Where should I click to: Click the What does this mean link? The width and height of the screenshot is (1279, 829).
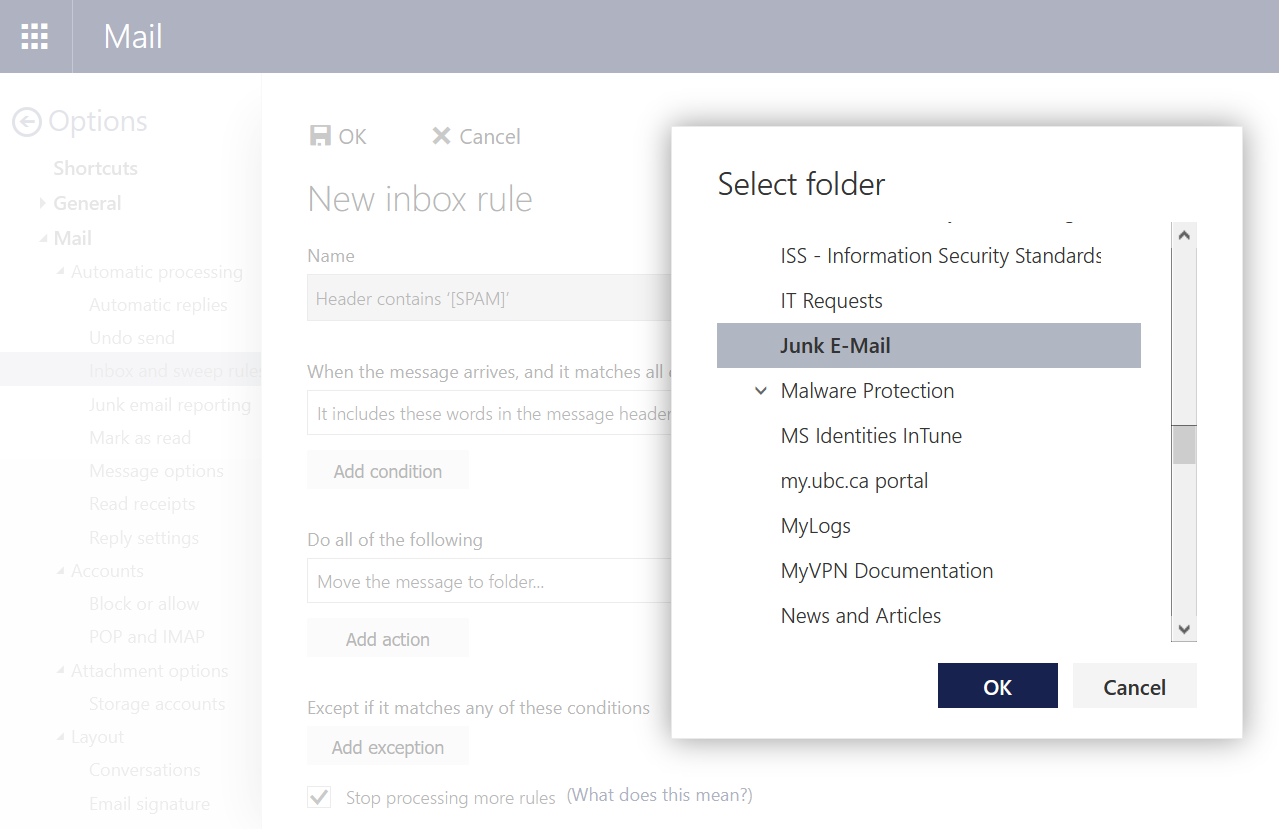[x=659, y=795]
